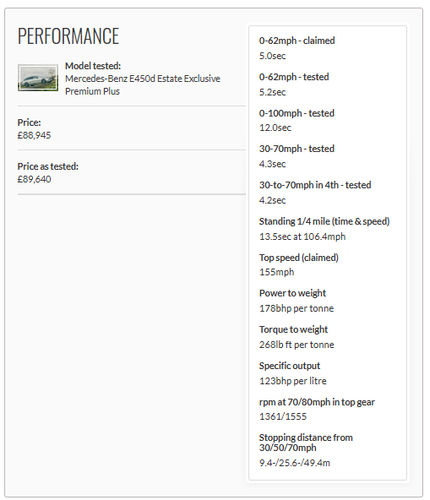Select the 0-100mph tested label
This screenshot has height=500, width=430.
click(297, 113)
